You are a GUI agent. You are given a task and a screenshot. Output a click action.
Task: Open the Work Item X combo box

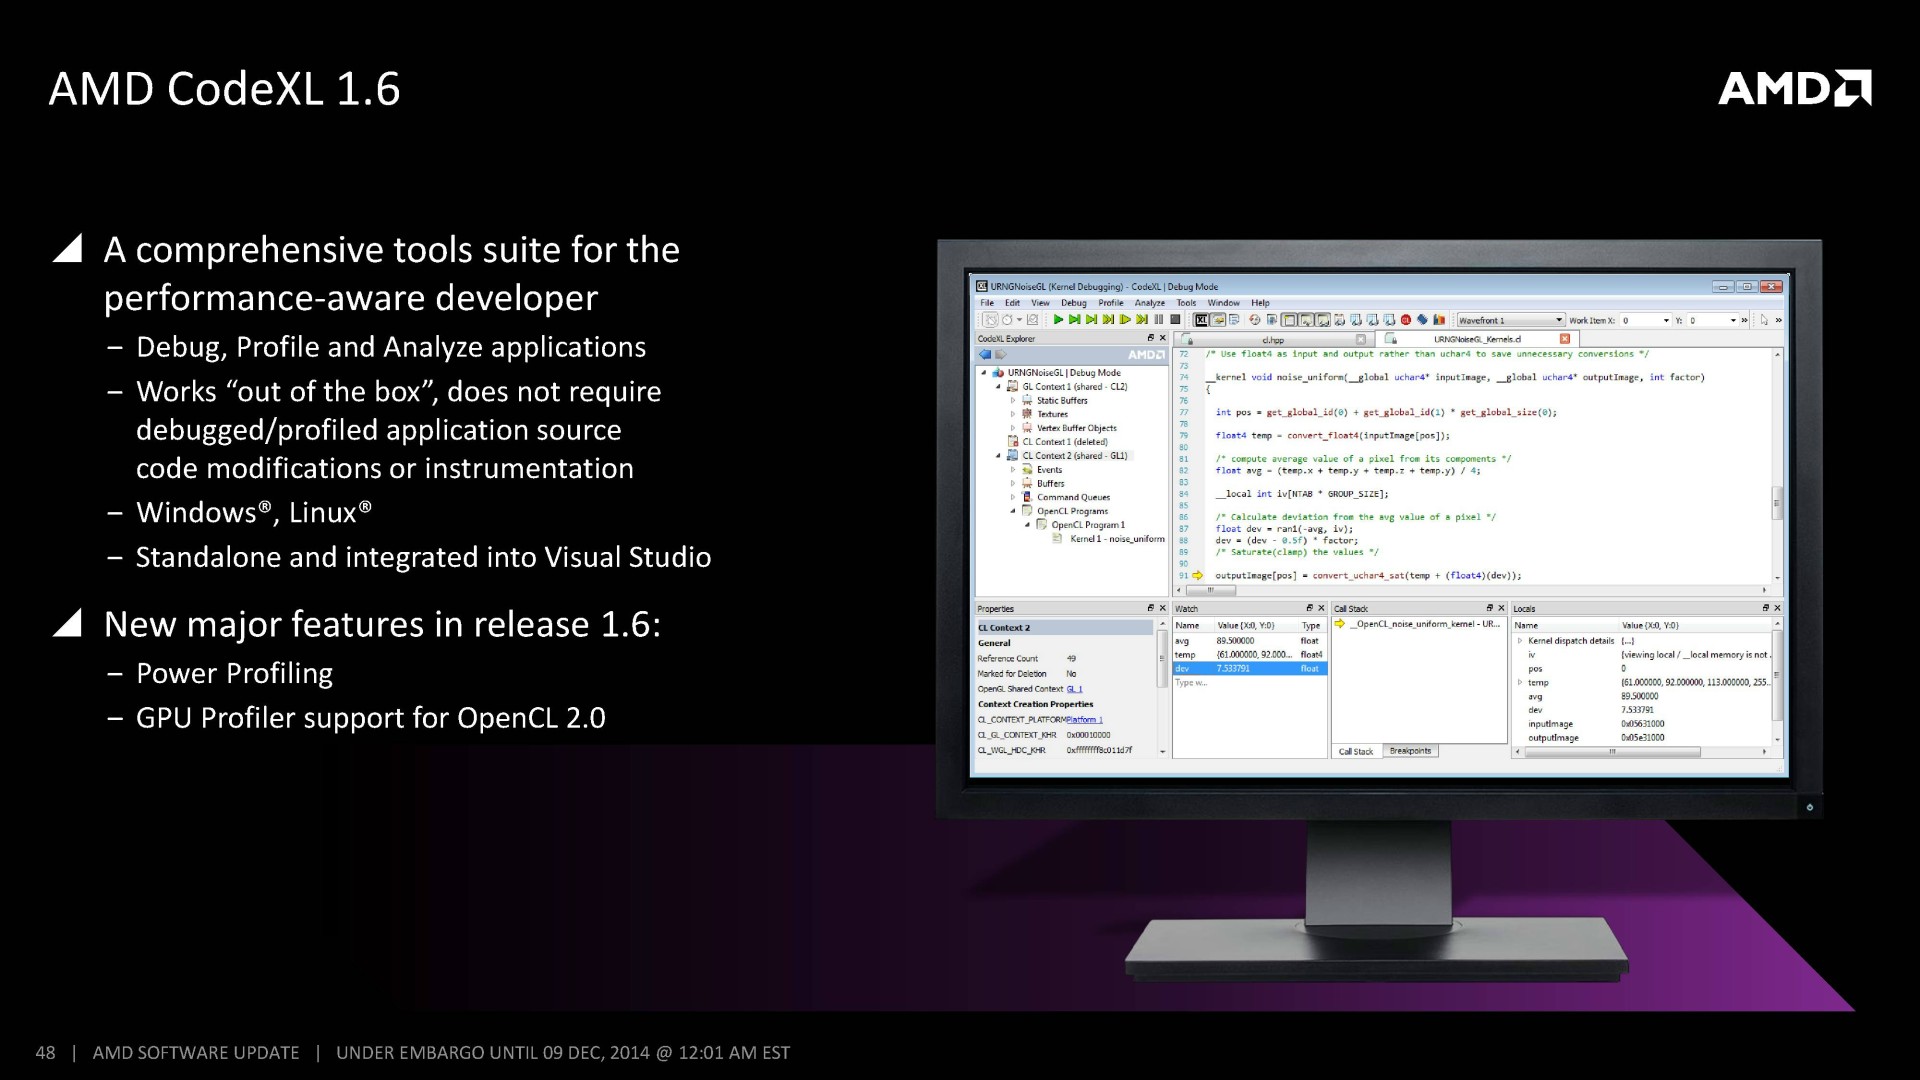pos(1666,321)
